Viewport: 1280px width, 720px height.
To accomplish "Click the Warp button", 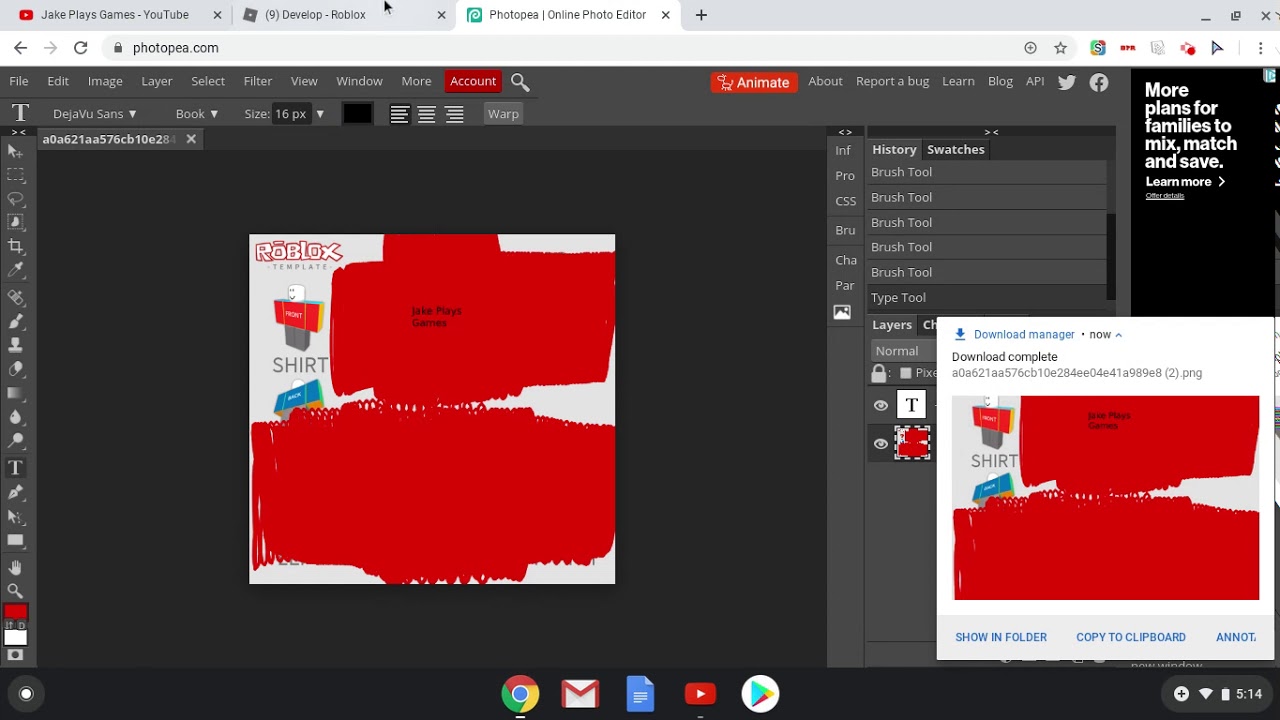I will pyautogui.click(x=503, y=114).
